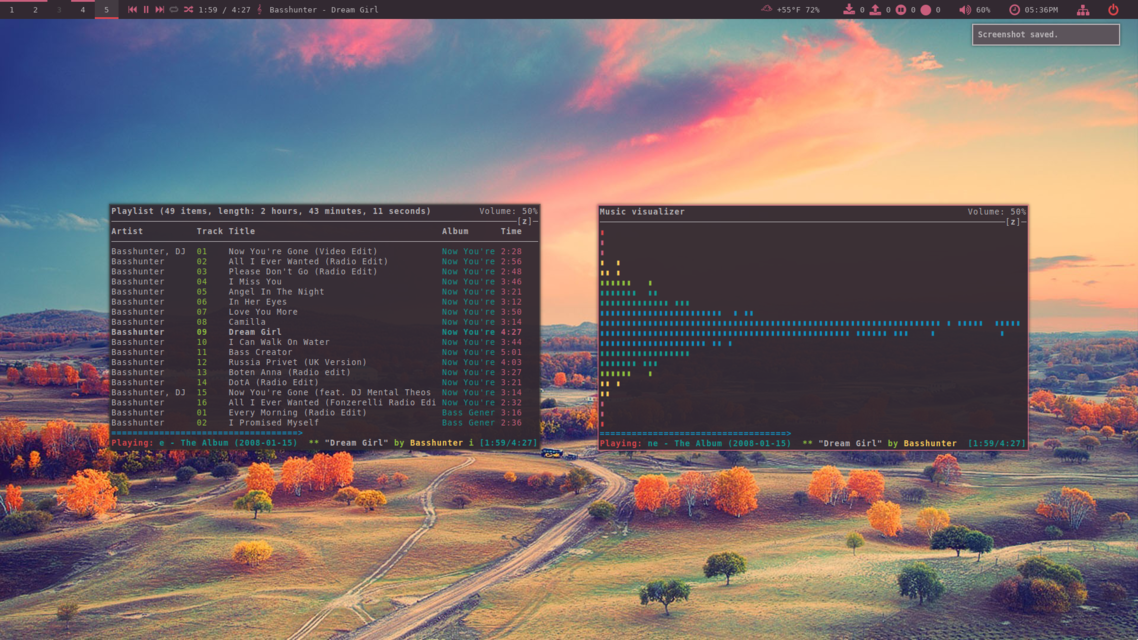Screen dimensions: 1138x640
Task: Click the Screenshot saved notification
Action: click(1046, 34)
